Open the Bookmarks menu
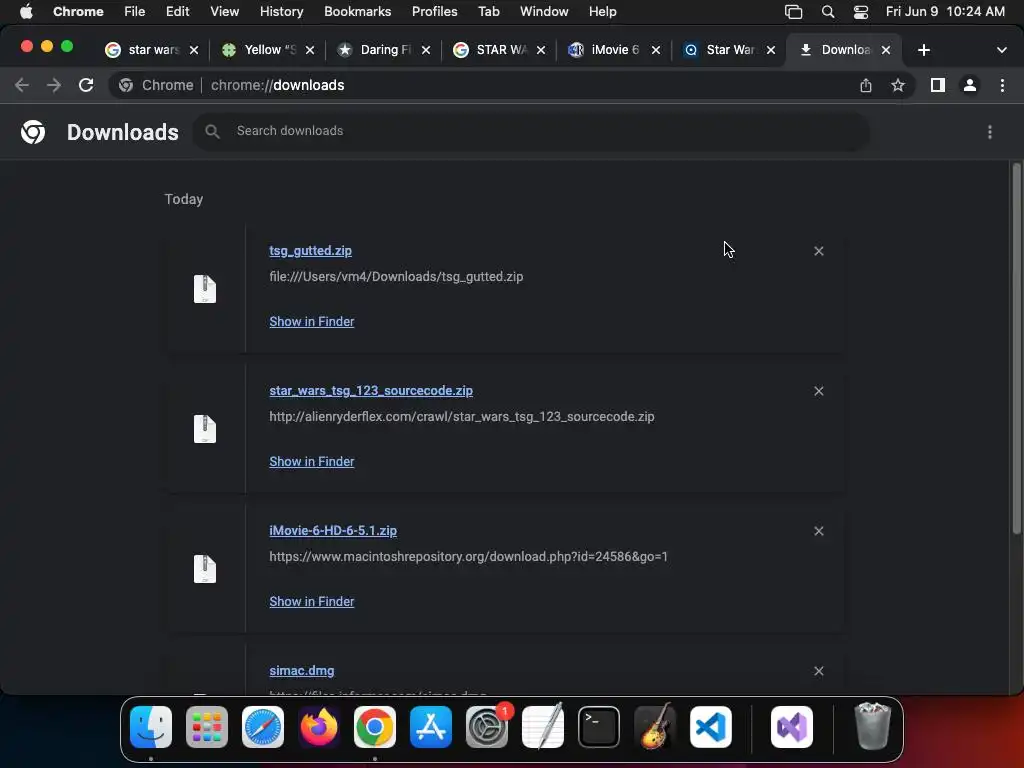The image size is (1024, 768). (357, 11)
